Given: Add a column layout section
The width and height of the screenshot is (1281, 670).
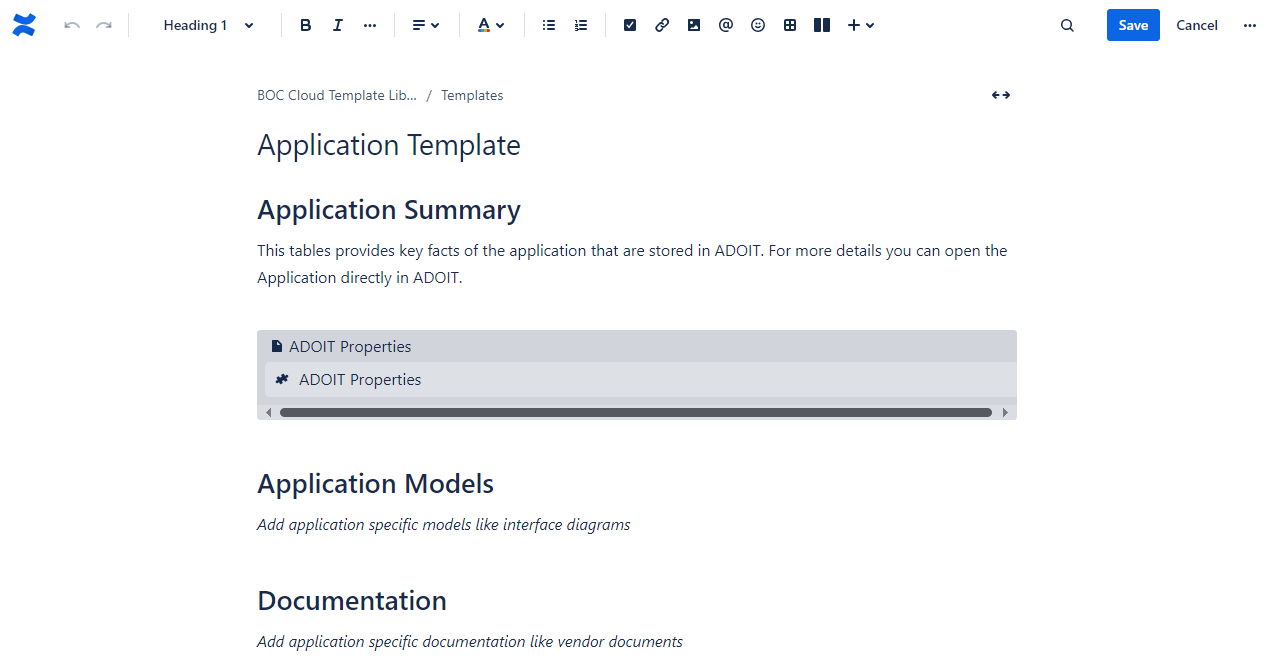Looking at the screenshot, I should 822,25.
